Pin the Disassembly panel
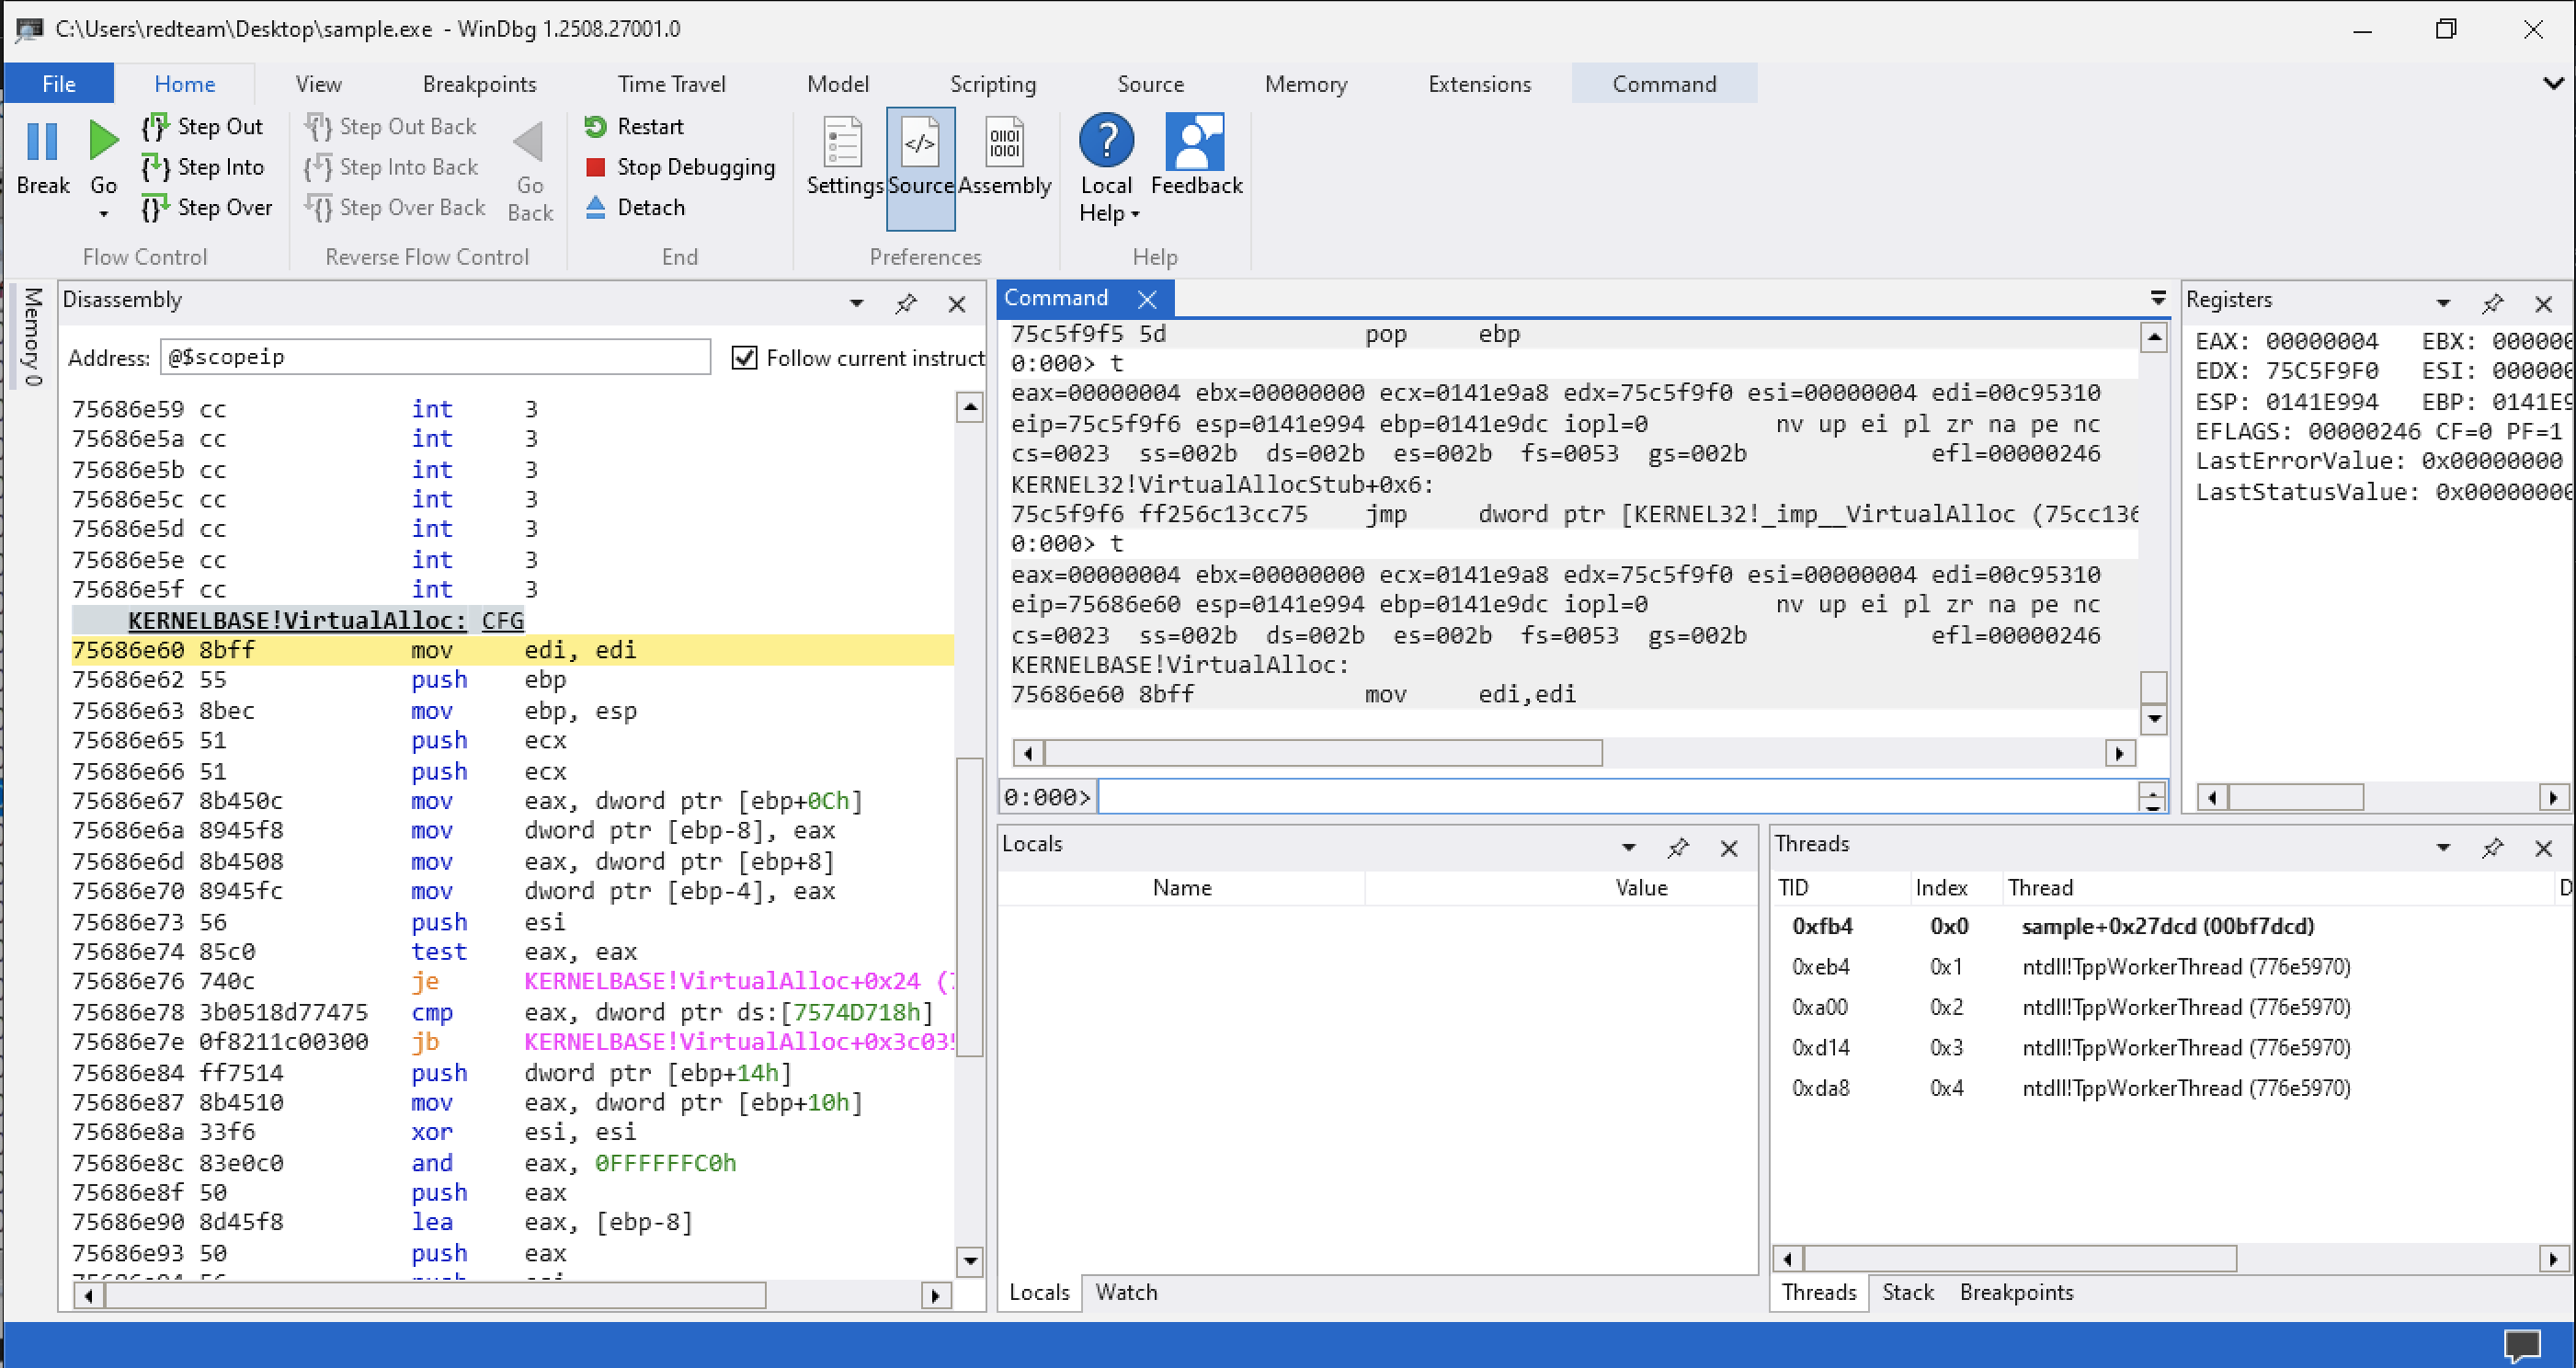2576x1368 pixels. pyautogui.click(x=906, y=304)
